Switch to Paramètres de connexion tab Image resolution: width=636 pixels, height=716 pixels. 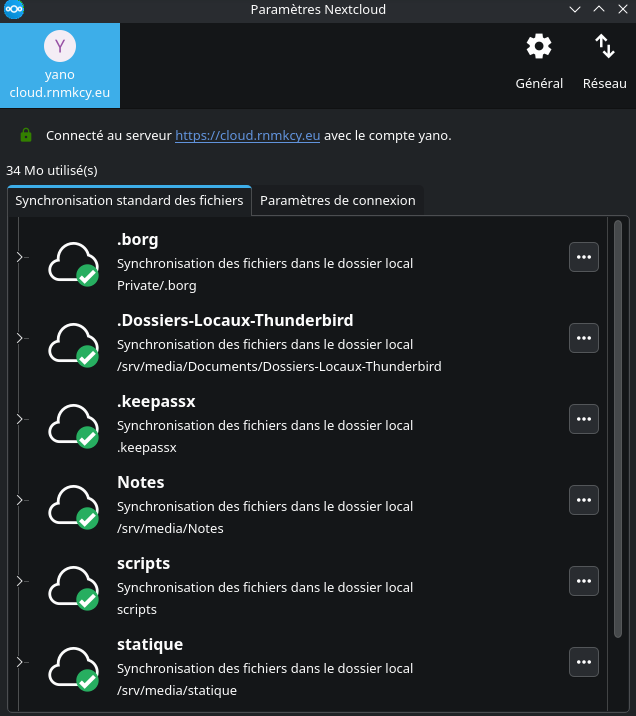click(x=337, y=200)
